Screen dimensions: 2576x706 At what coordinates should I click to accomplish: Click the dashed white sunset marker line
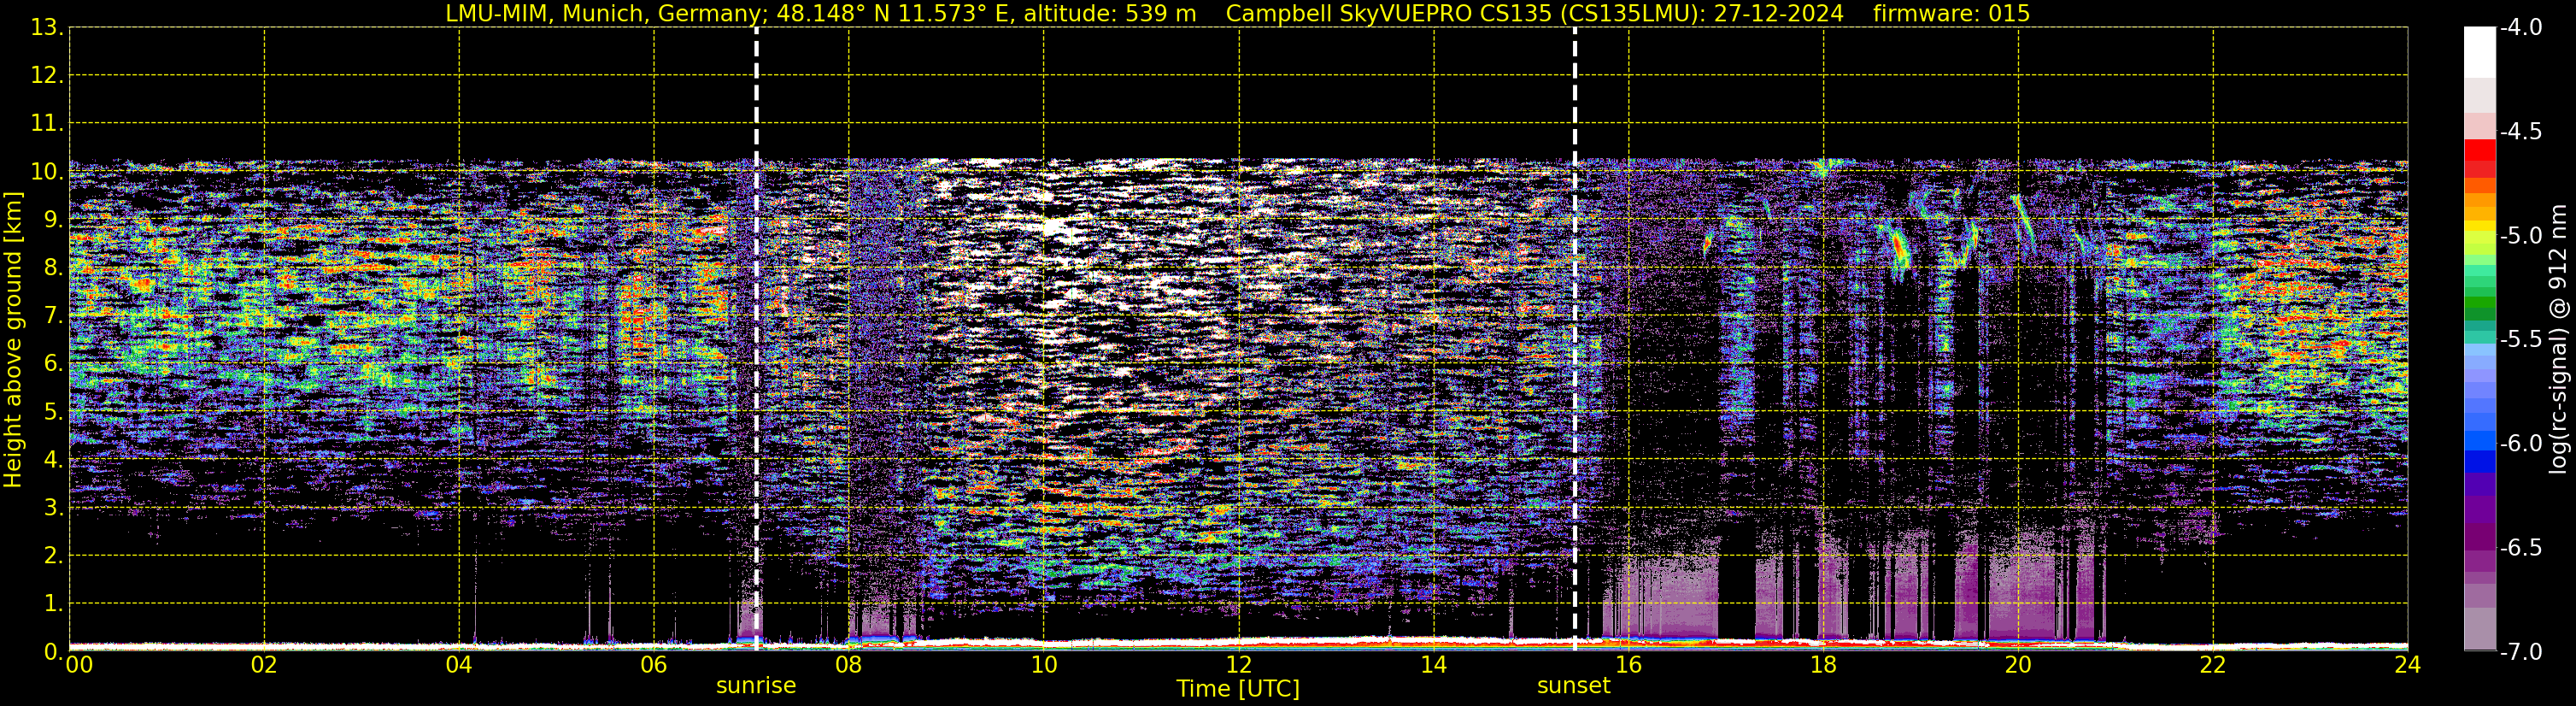1575,339
